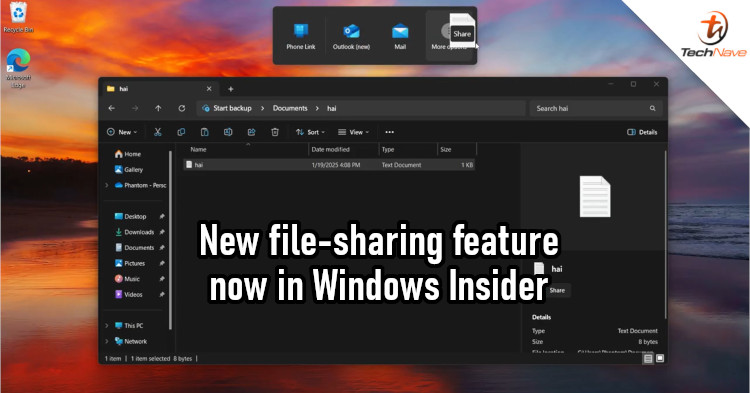
Task: Toggle the Details pane button
Action: tap(642, 132)
